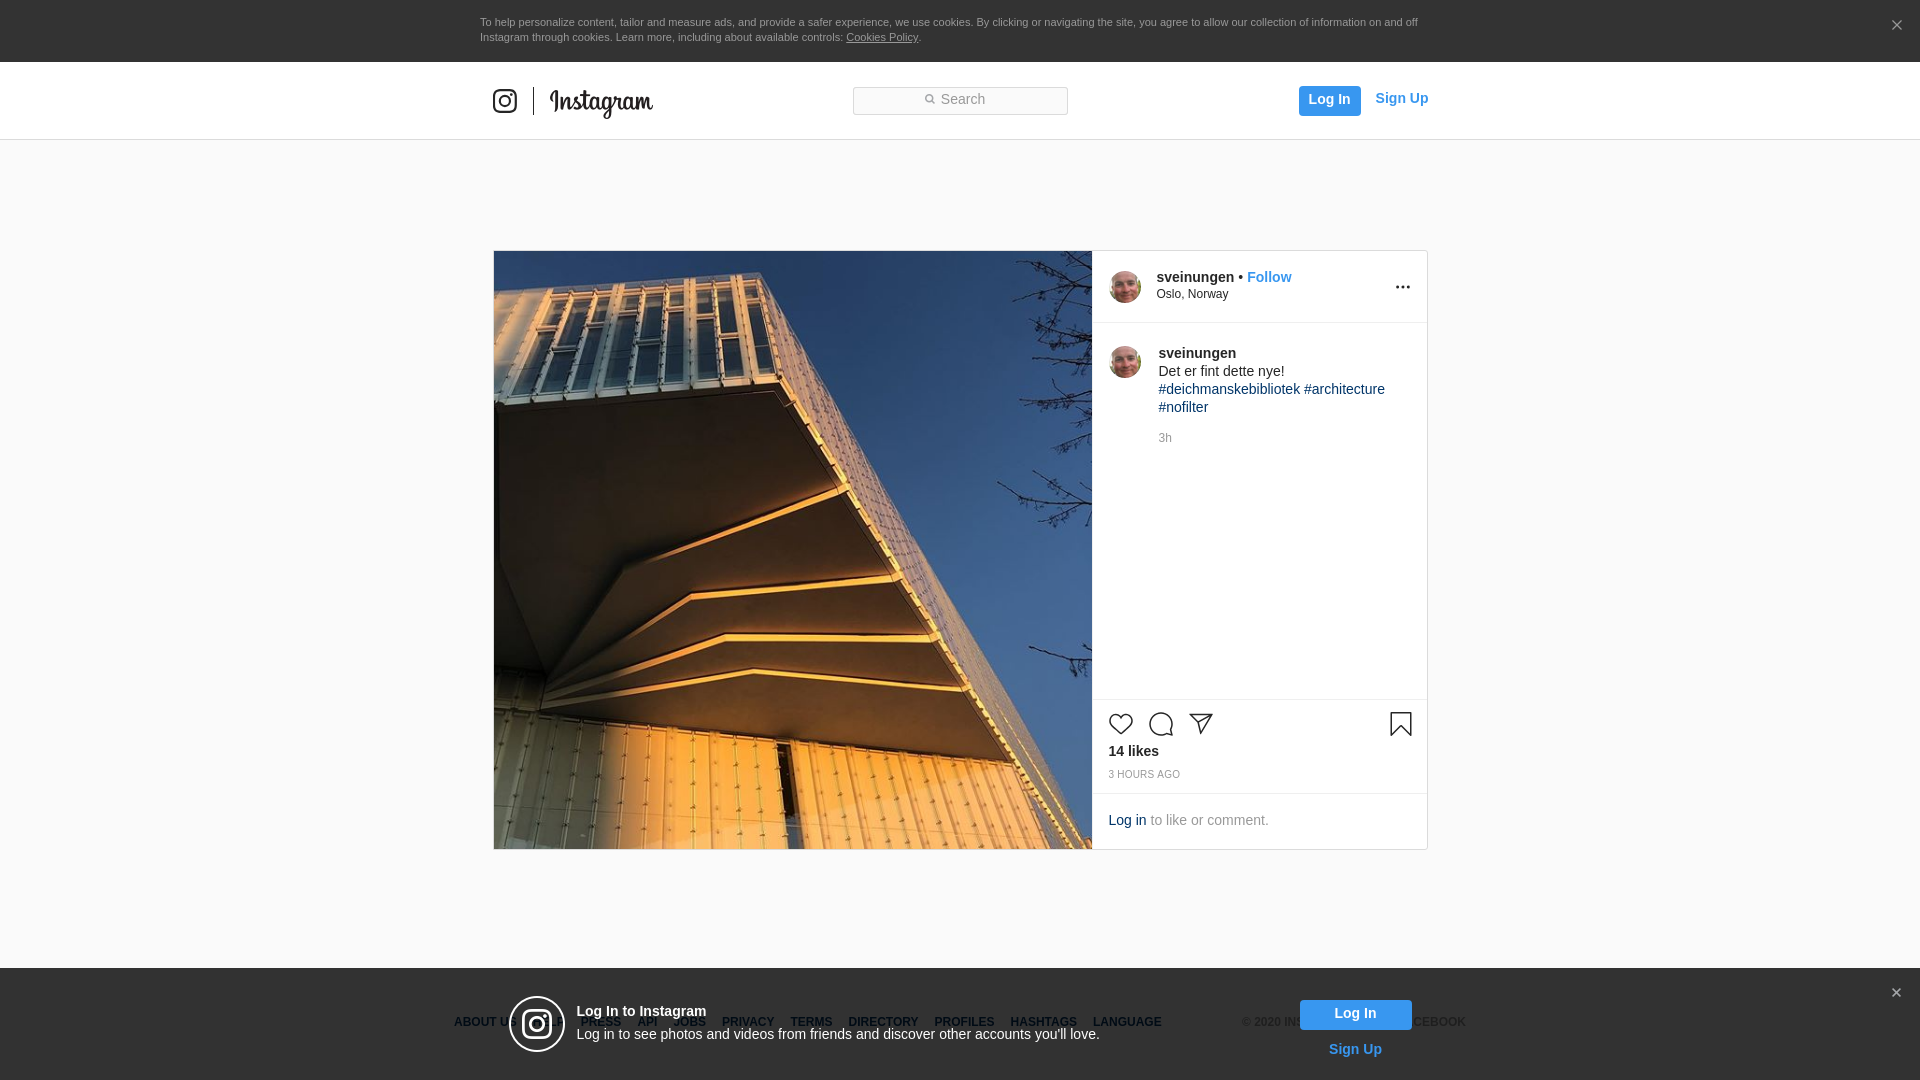The width and height of the screenshot is (1920, 1080).
Task: Close the bottom login prompt
Action: [1895, 993]
